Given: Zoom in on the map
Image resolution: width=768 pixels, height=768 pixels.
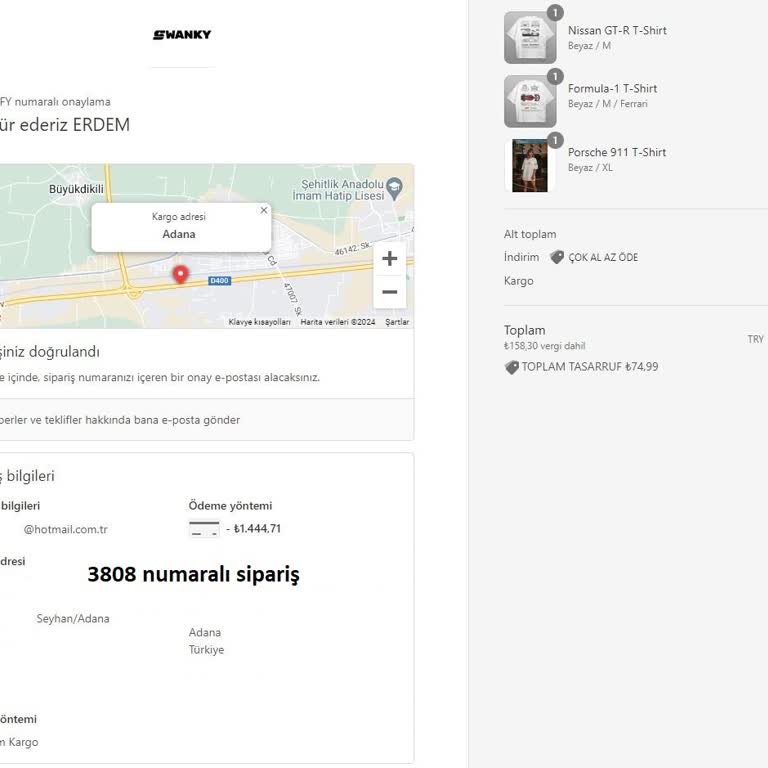Looking at the screenshot, I should 389,259.
